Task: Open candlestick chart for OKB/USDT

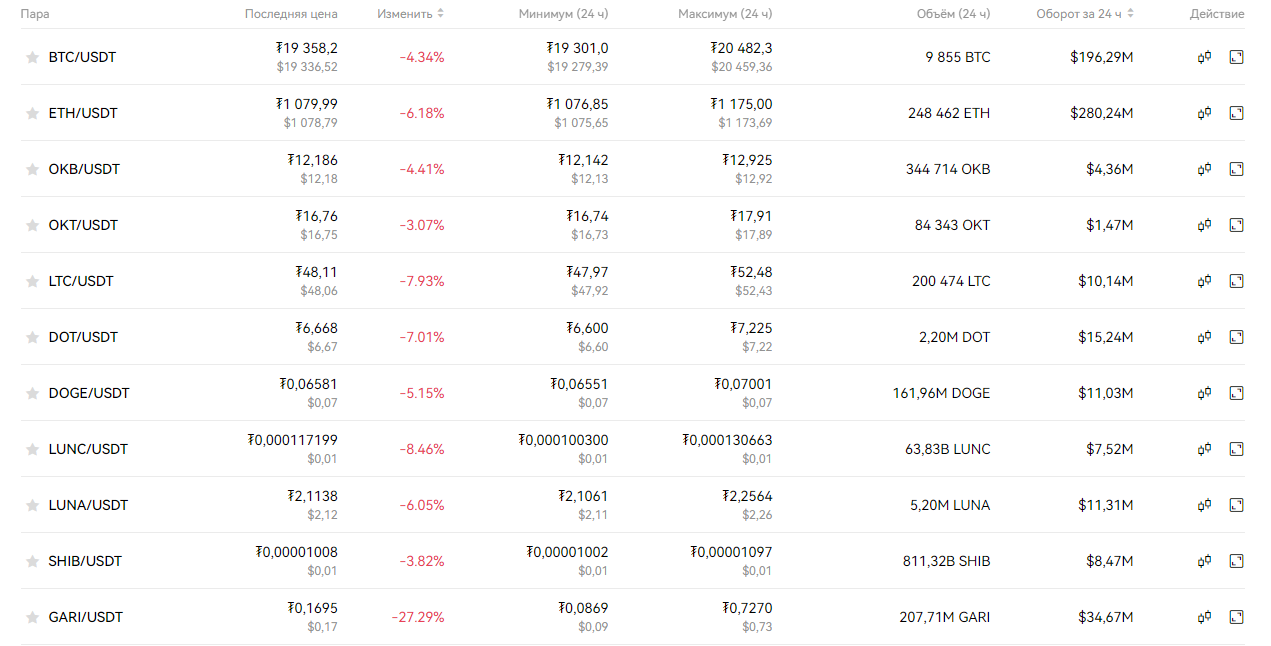Action: [1205, 169]
